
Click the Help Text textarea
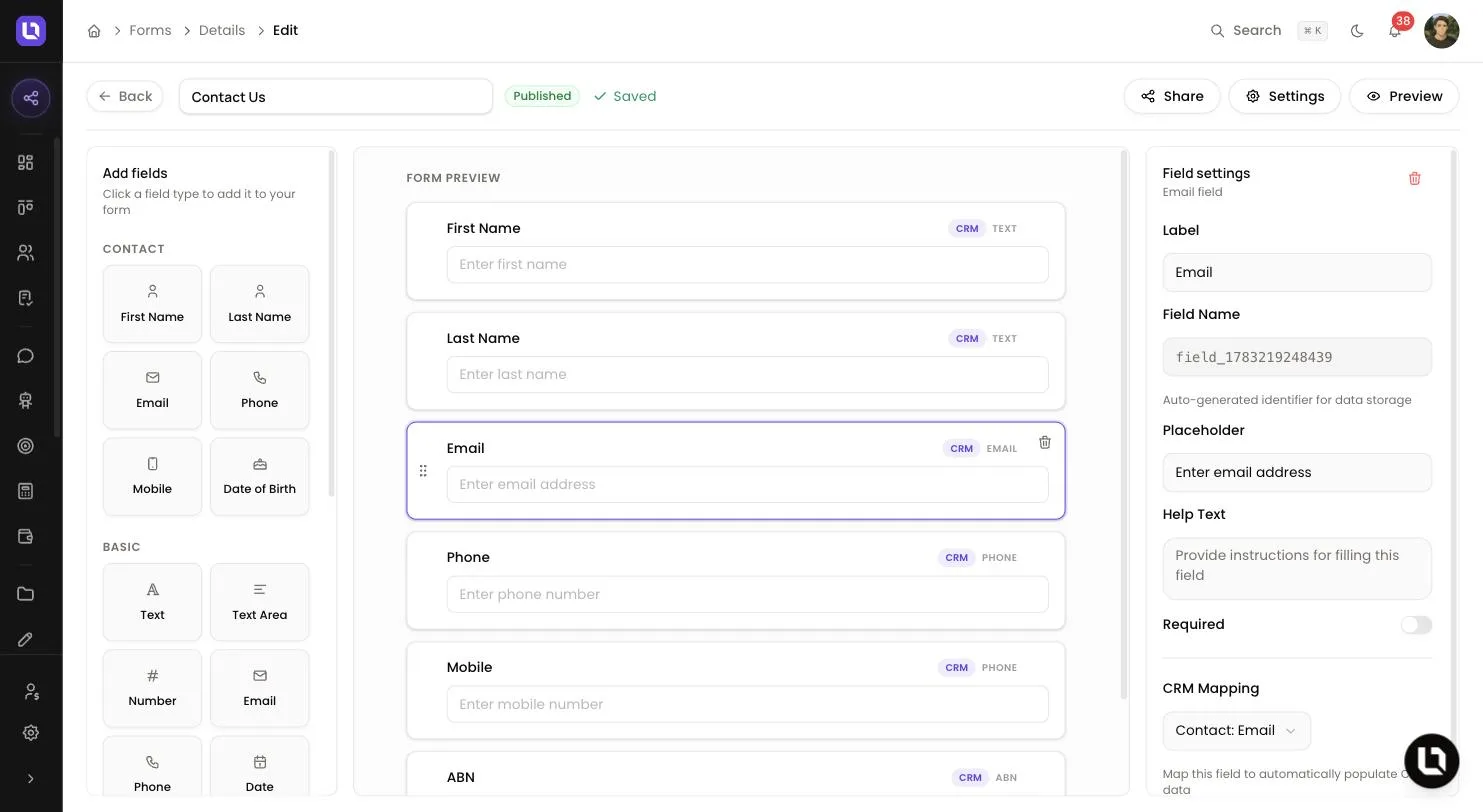tap(1297, 569)
